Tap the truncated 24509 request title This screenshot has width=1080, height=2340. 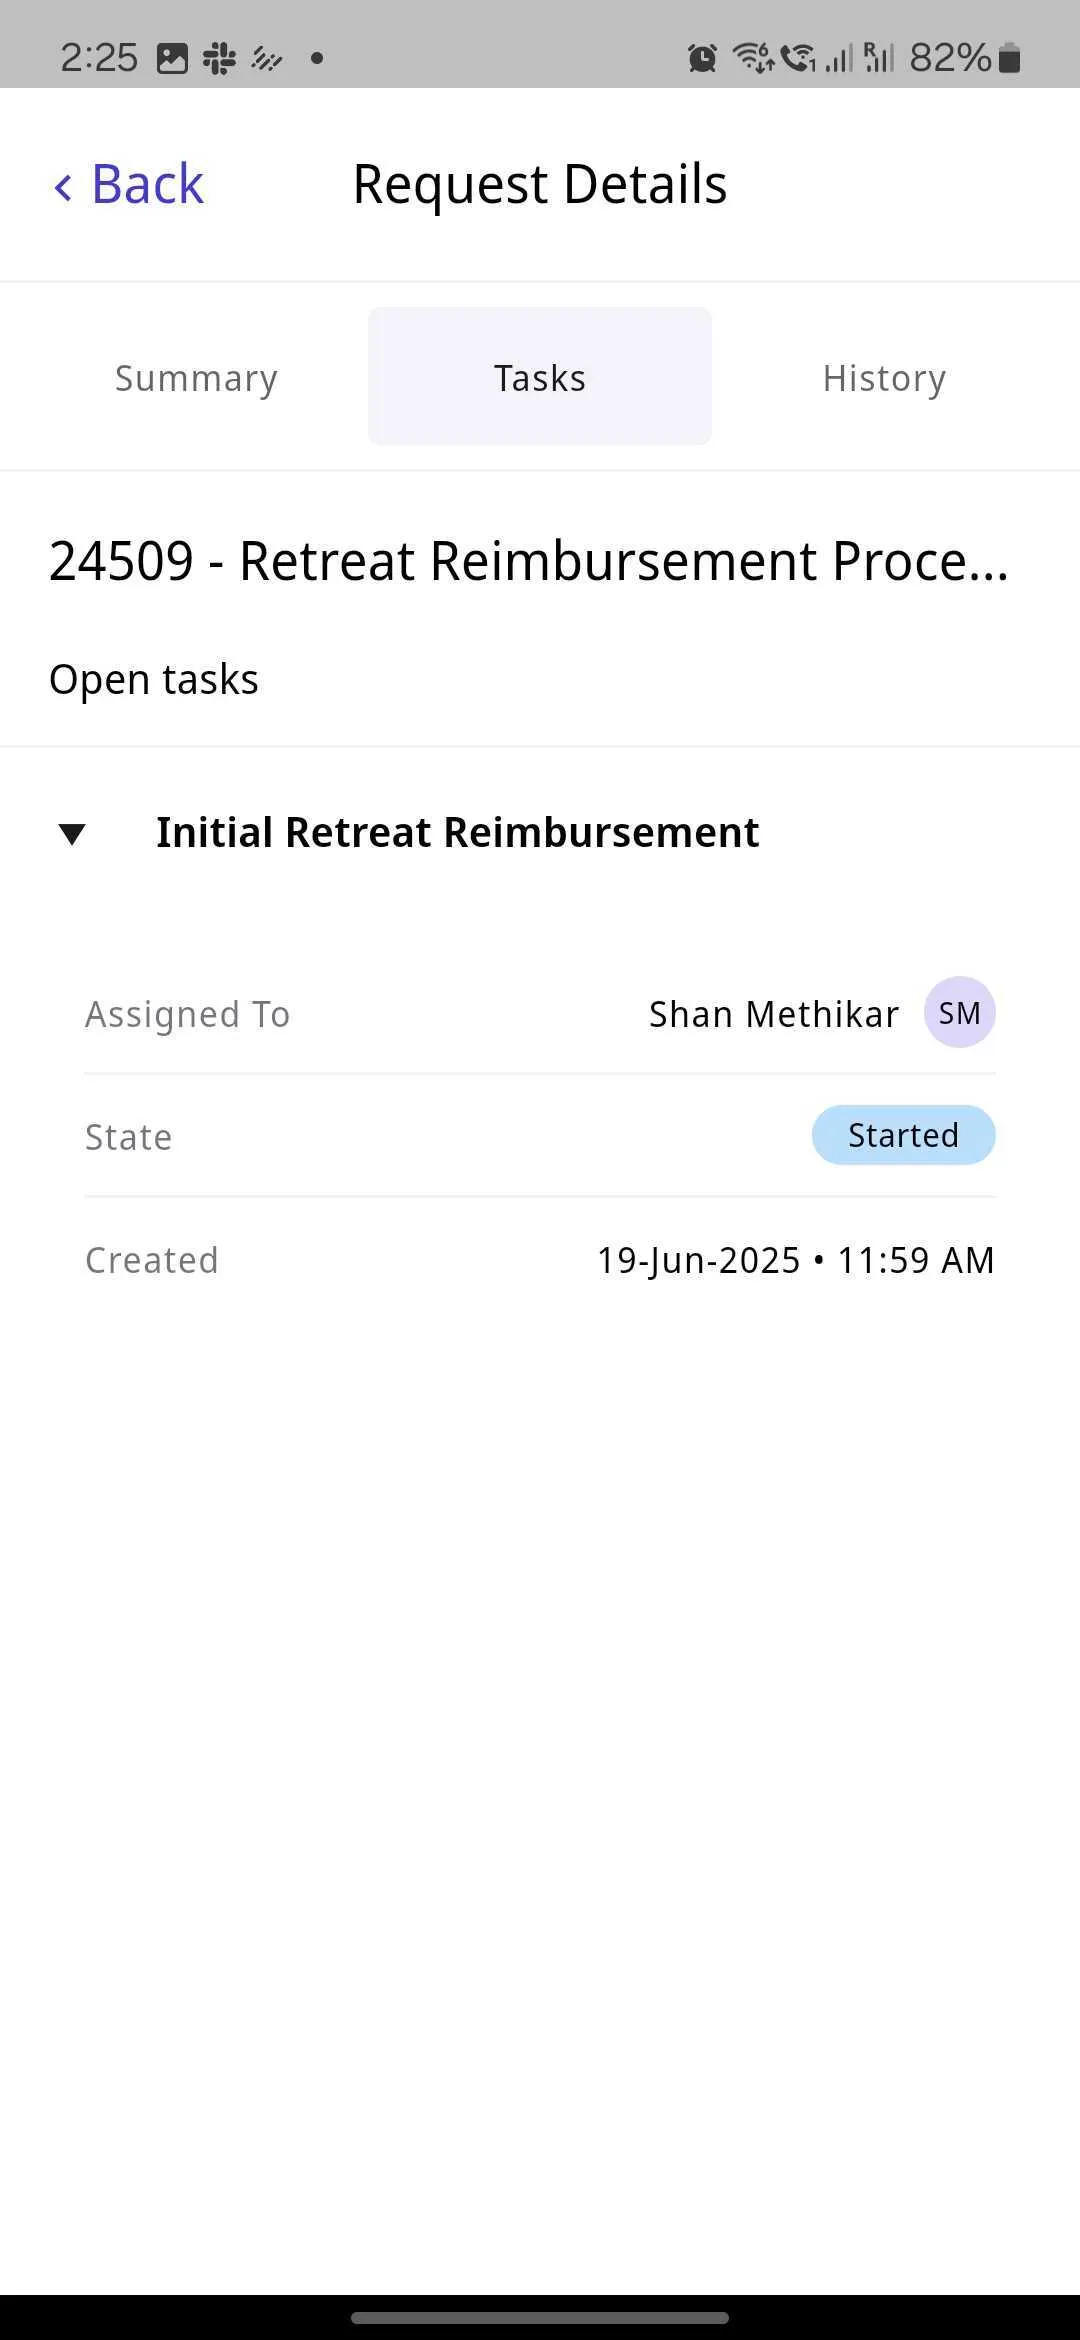click(528, 561)
